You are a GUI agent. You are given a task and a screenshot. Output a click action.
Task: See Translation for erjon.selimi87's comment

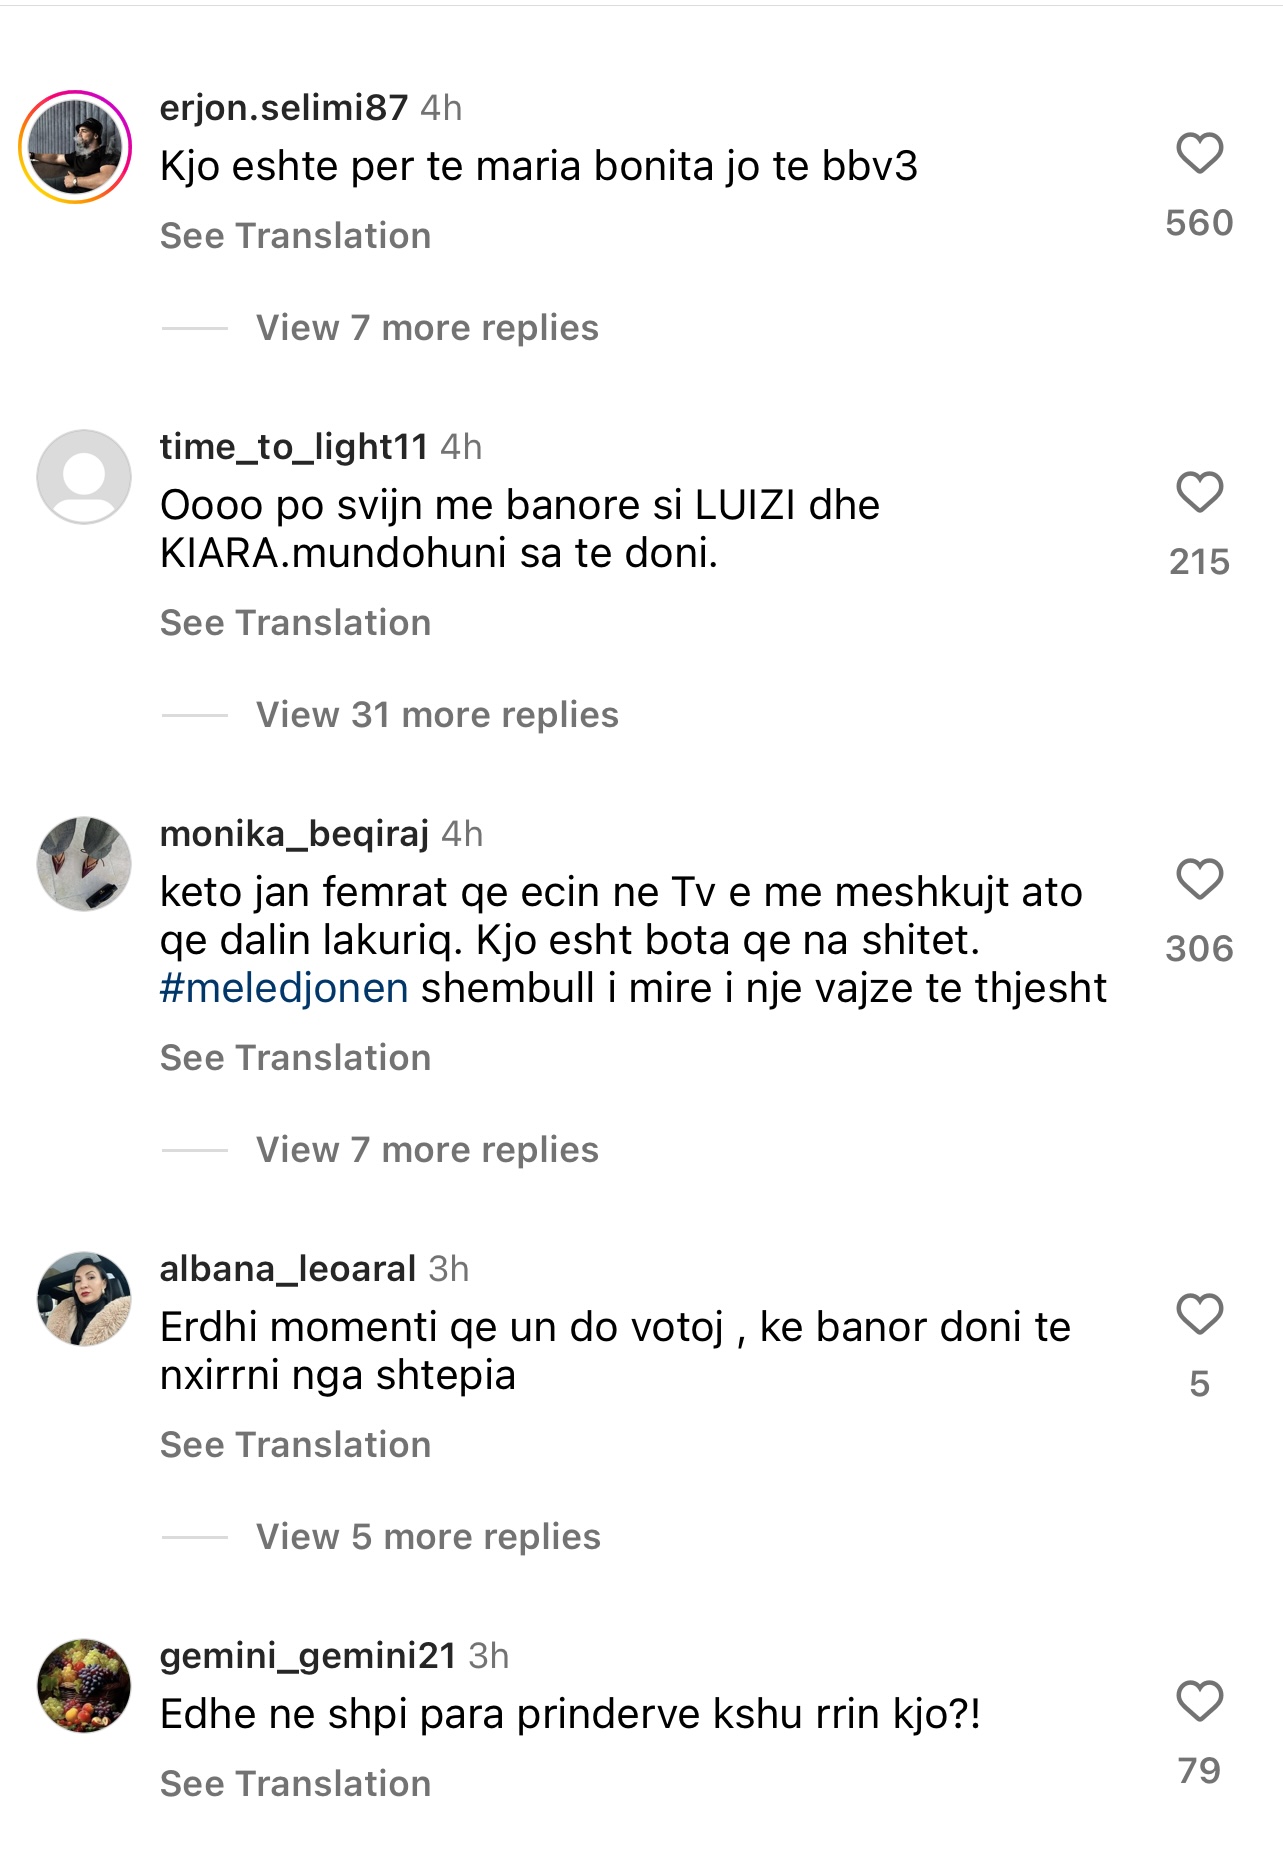click(295, 236)
